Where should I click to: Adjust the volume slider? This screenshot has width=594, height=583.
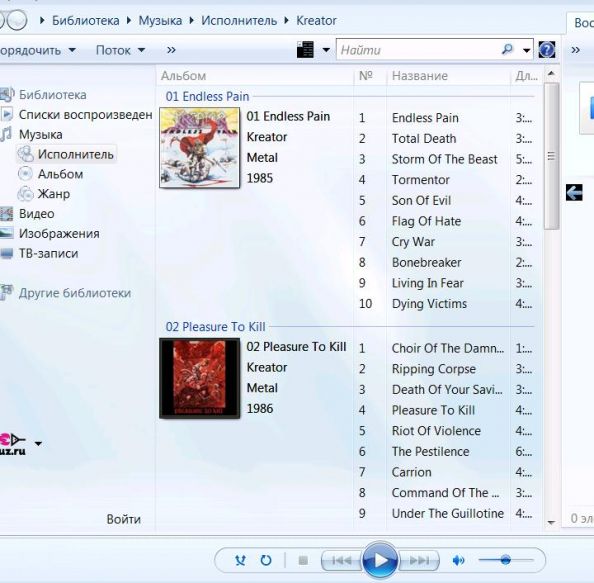pyautogui.click(x=506, y=560)
